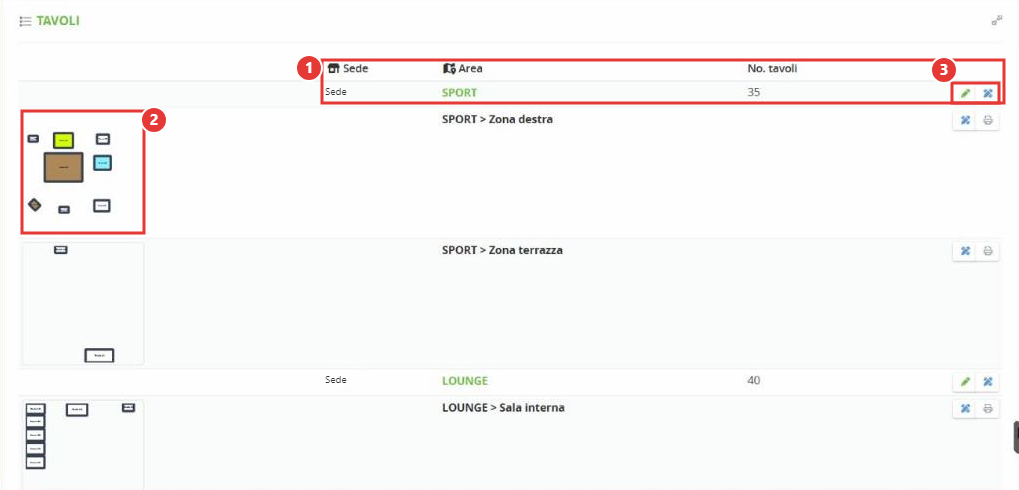Print the SPORT > Zona destra layout
The height and width of the screenshot is (490, 1019).
coord(988,120)
